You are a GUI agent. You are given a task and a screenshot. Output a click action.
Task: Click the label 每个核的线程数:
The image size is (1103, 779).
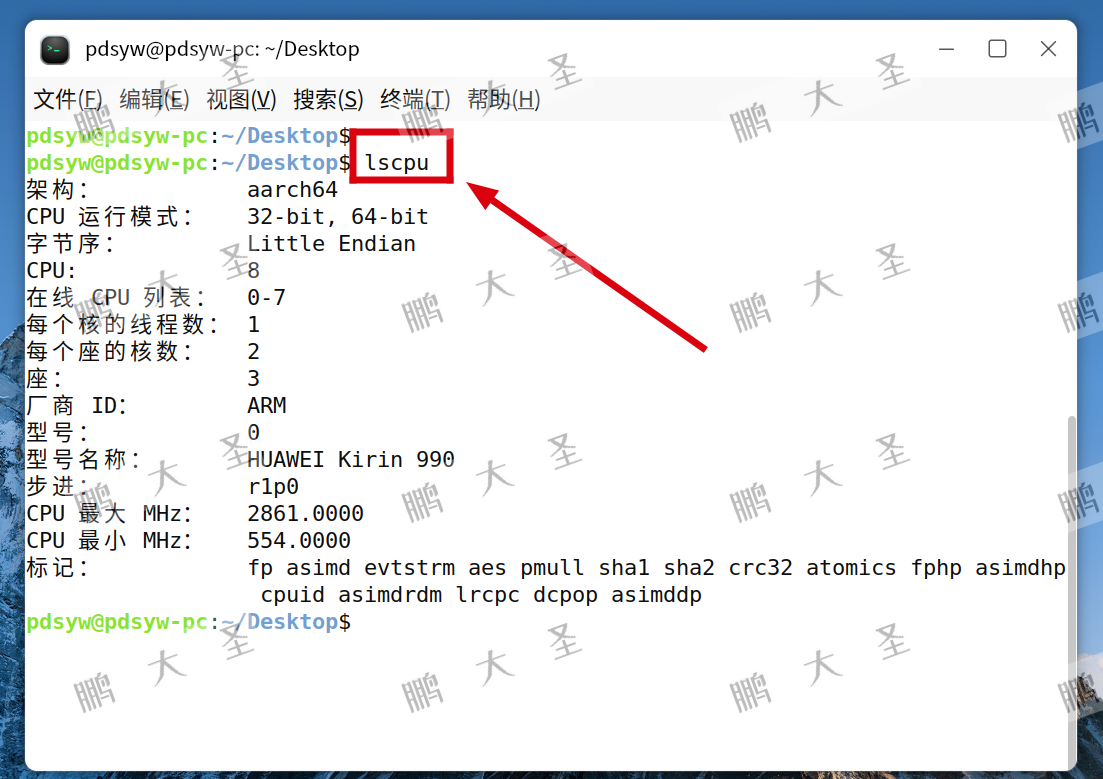point(123,324)
